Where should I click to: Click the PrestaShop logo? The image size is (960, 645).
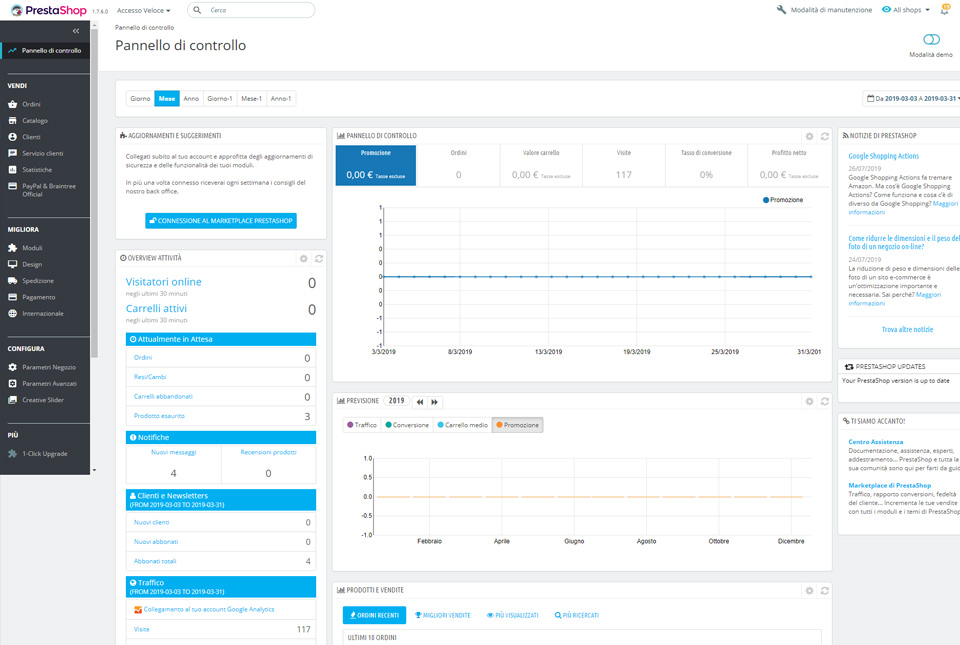pos(48,10)
